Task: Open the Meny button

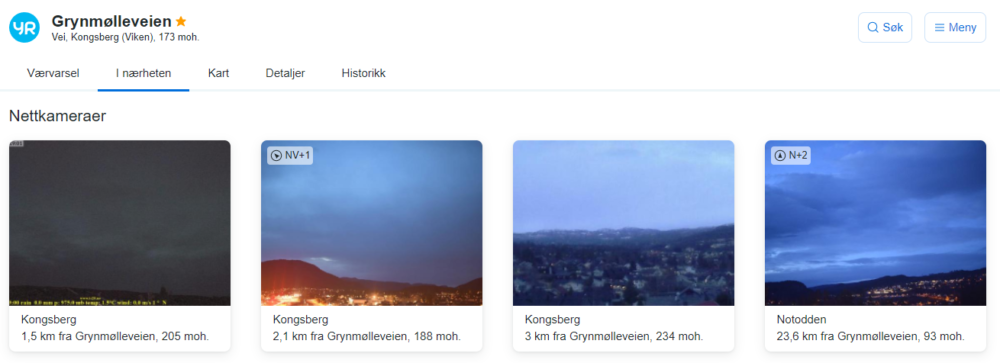Action: point(955,27)
